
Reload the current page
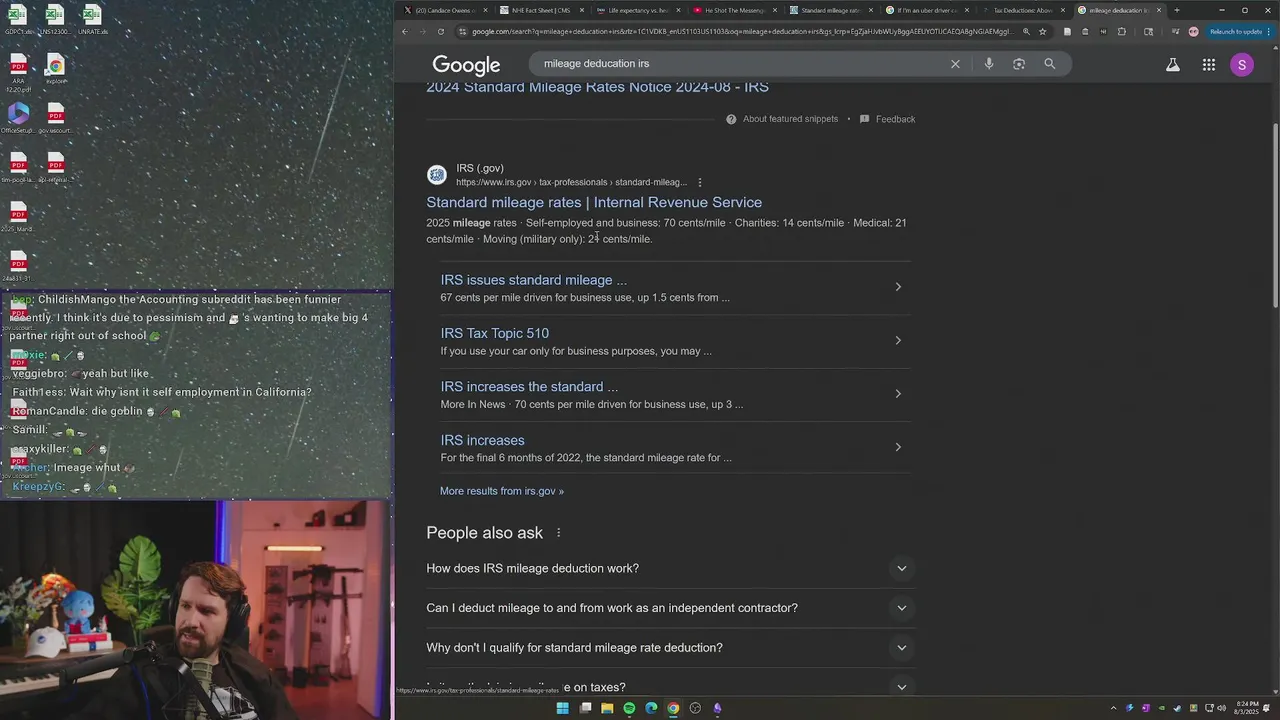tap(440, 31)
